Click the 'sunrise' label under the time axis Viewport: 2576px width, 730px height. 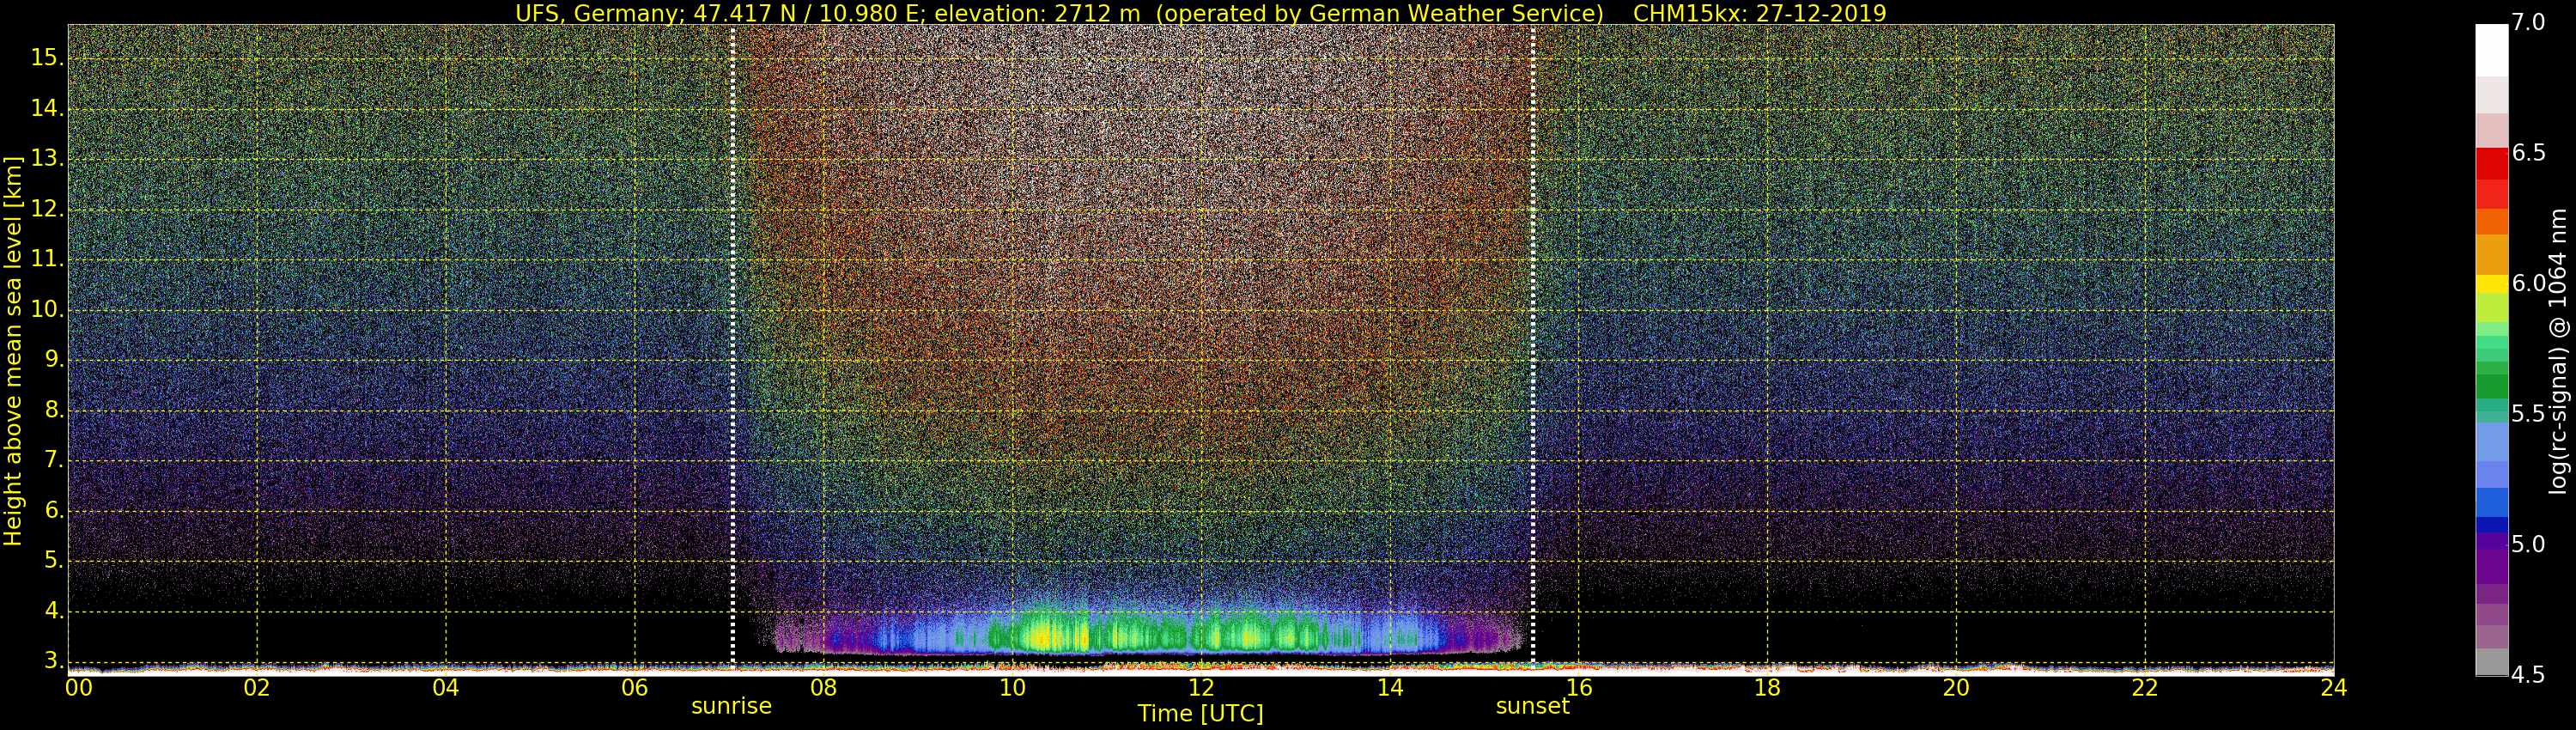pos(732,706)
